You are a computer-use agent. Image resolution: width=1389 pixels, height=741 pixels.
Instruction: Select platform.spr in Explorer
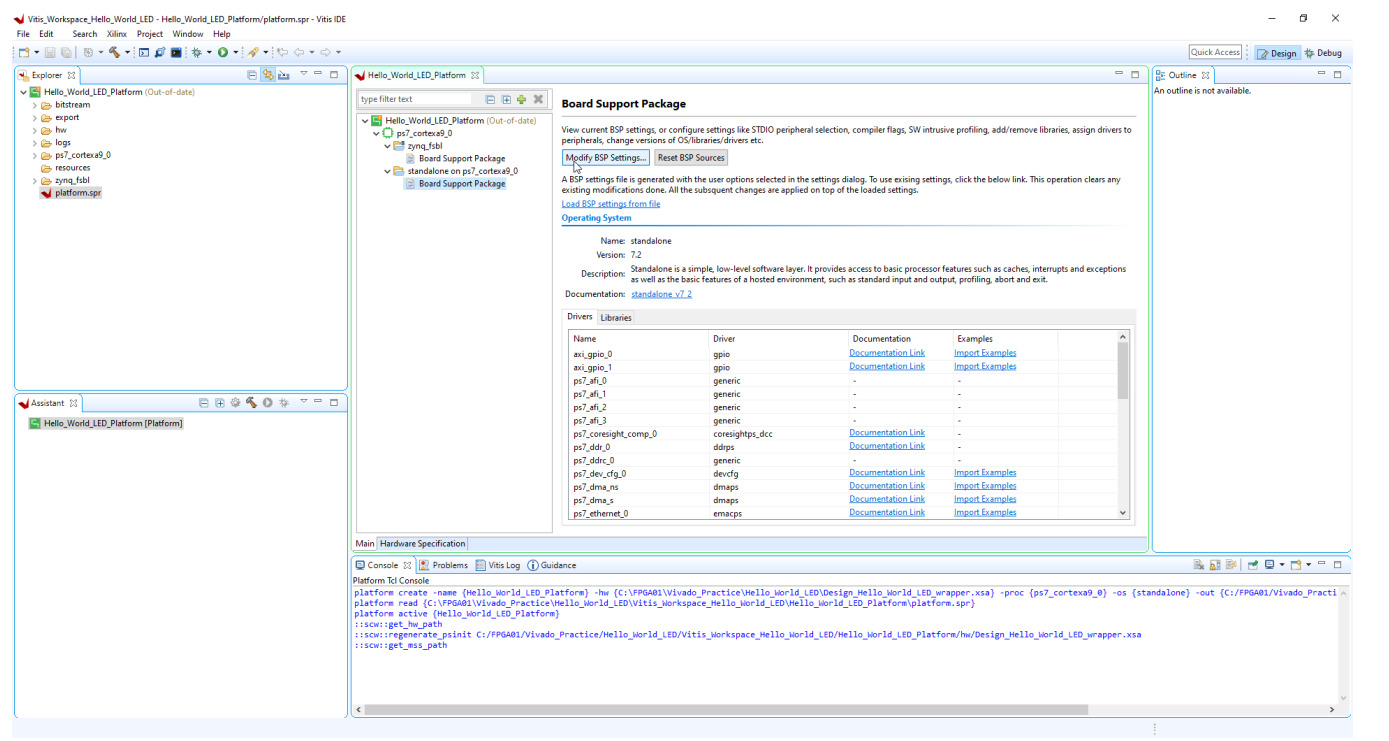pyautogui.click(x=71, y=193)
